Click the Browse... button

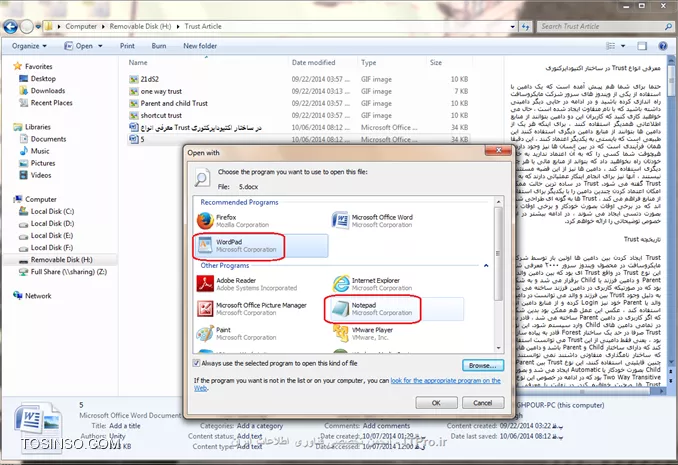483,366
